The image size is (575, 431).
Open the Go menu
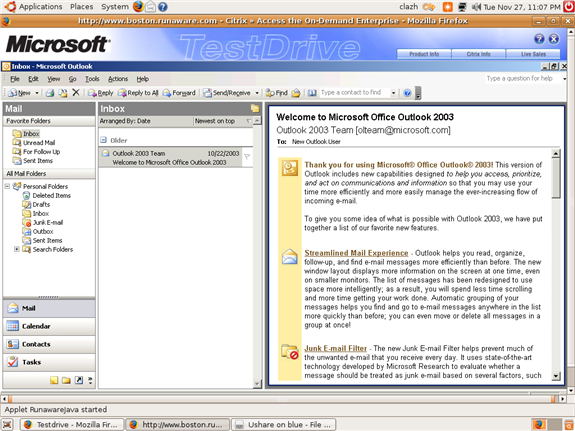73,79
